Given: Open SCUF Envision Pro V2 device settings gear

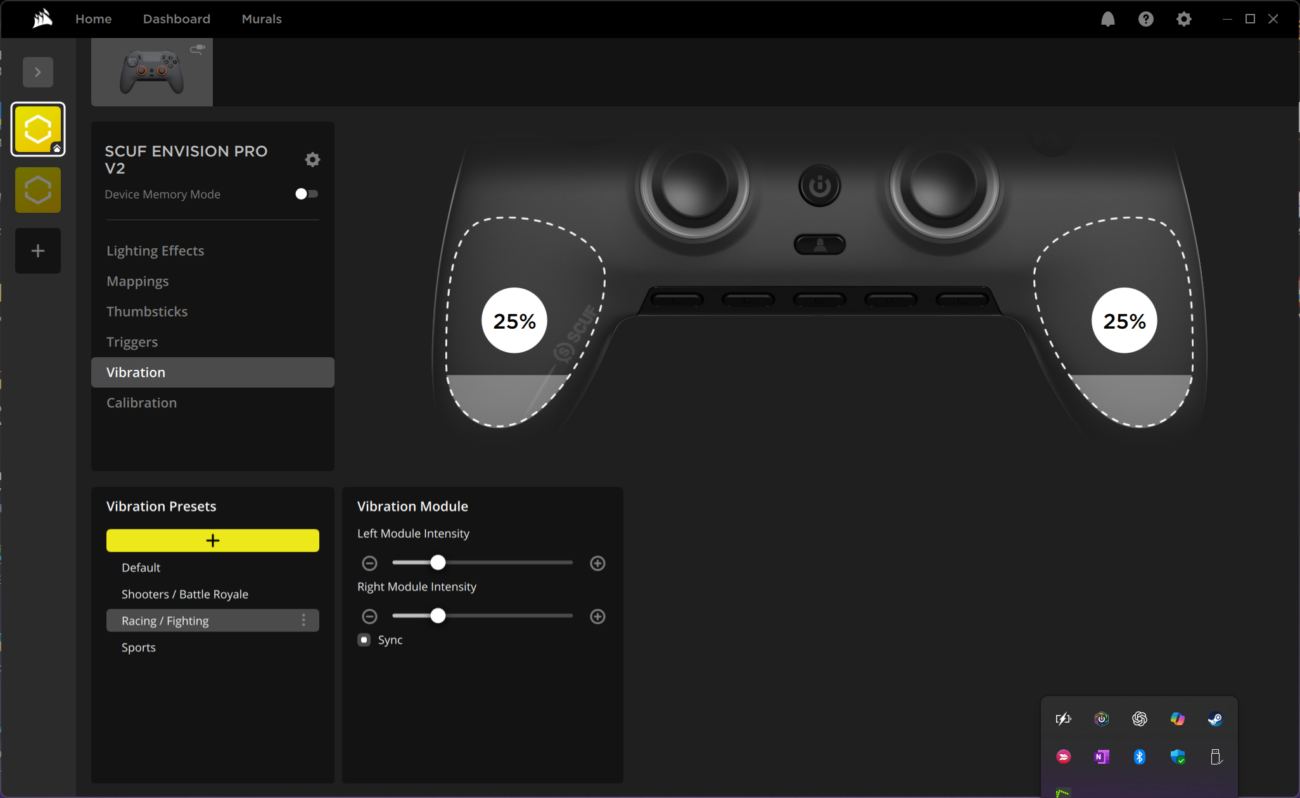Looking at the screenshot, I should 312,160.
